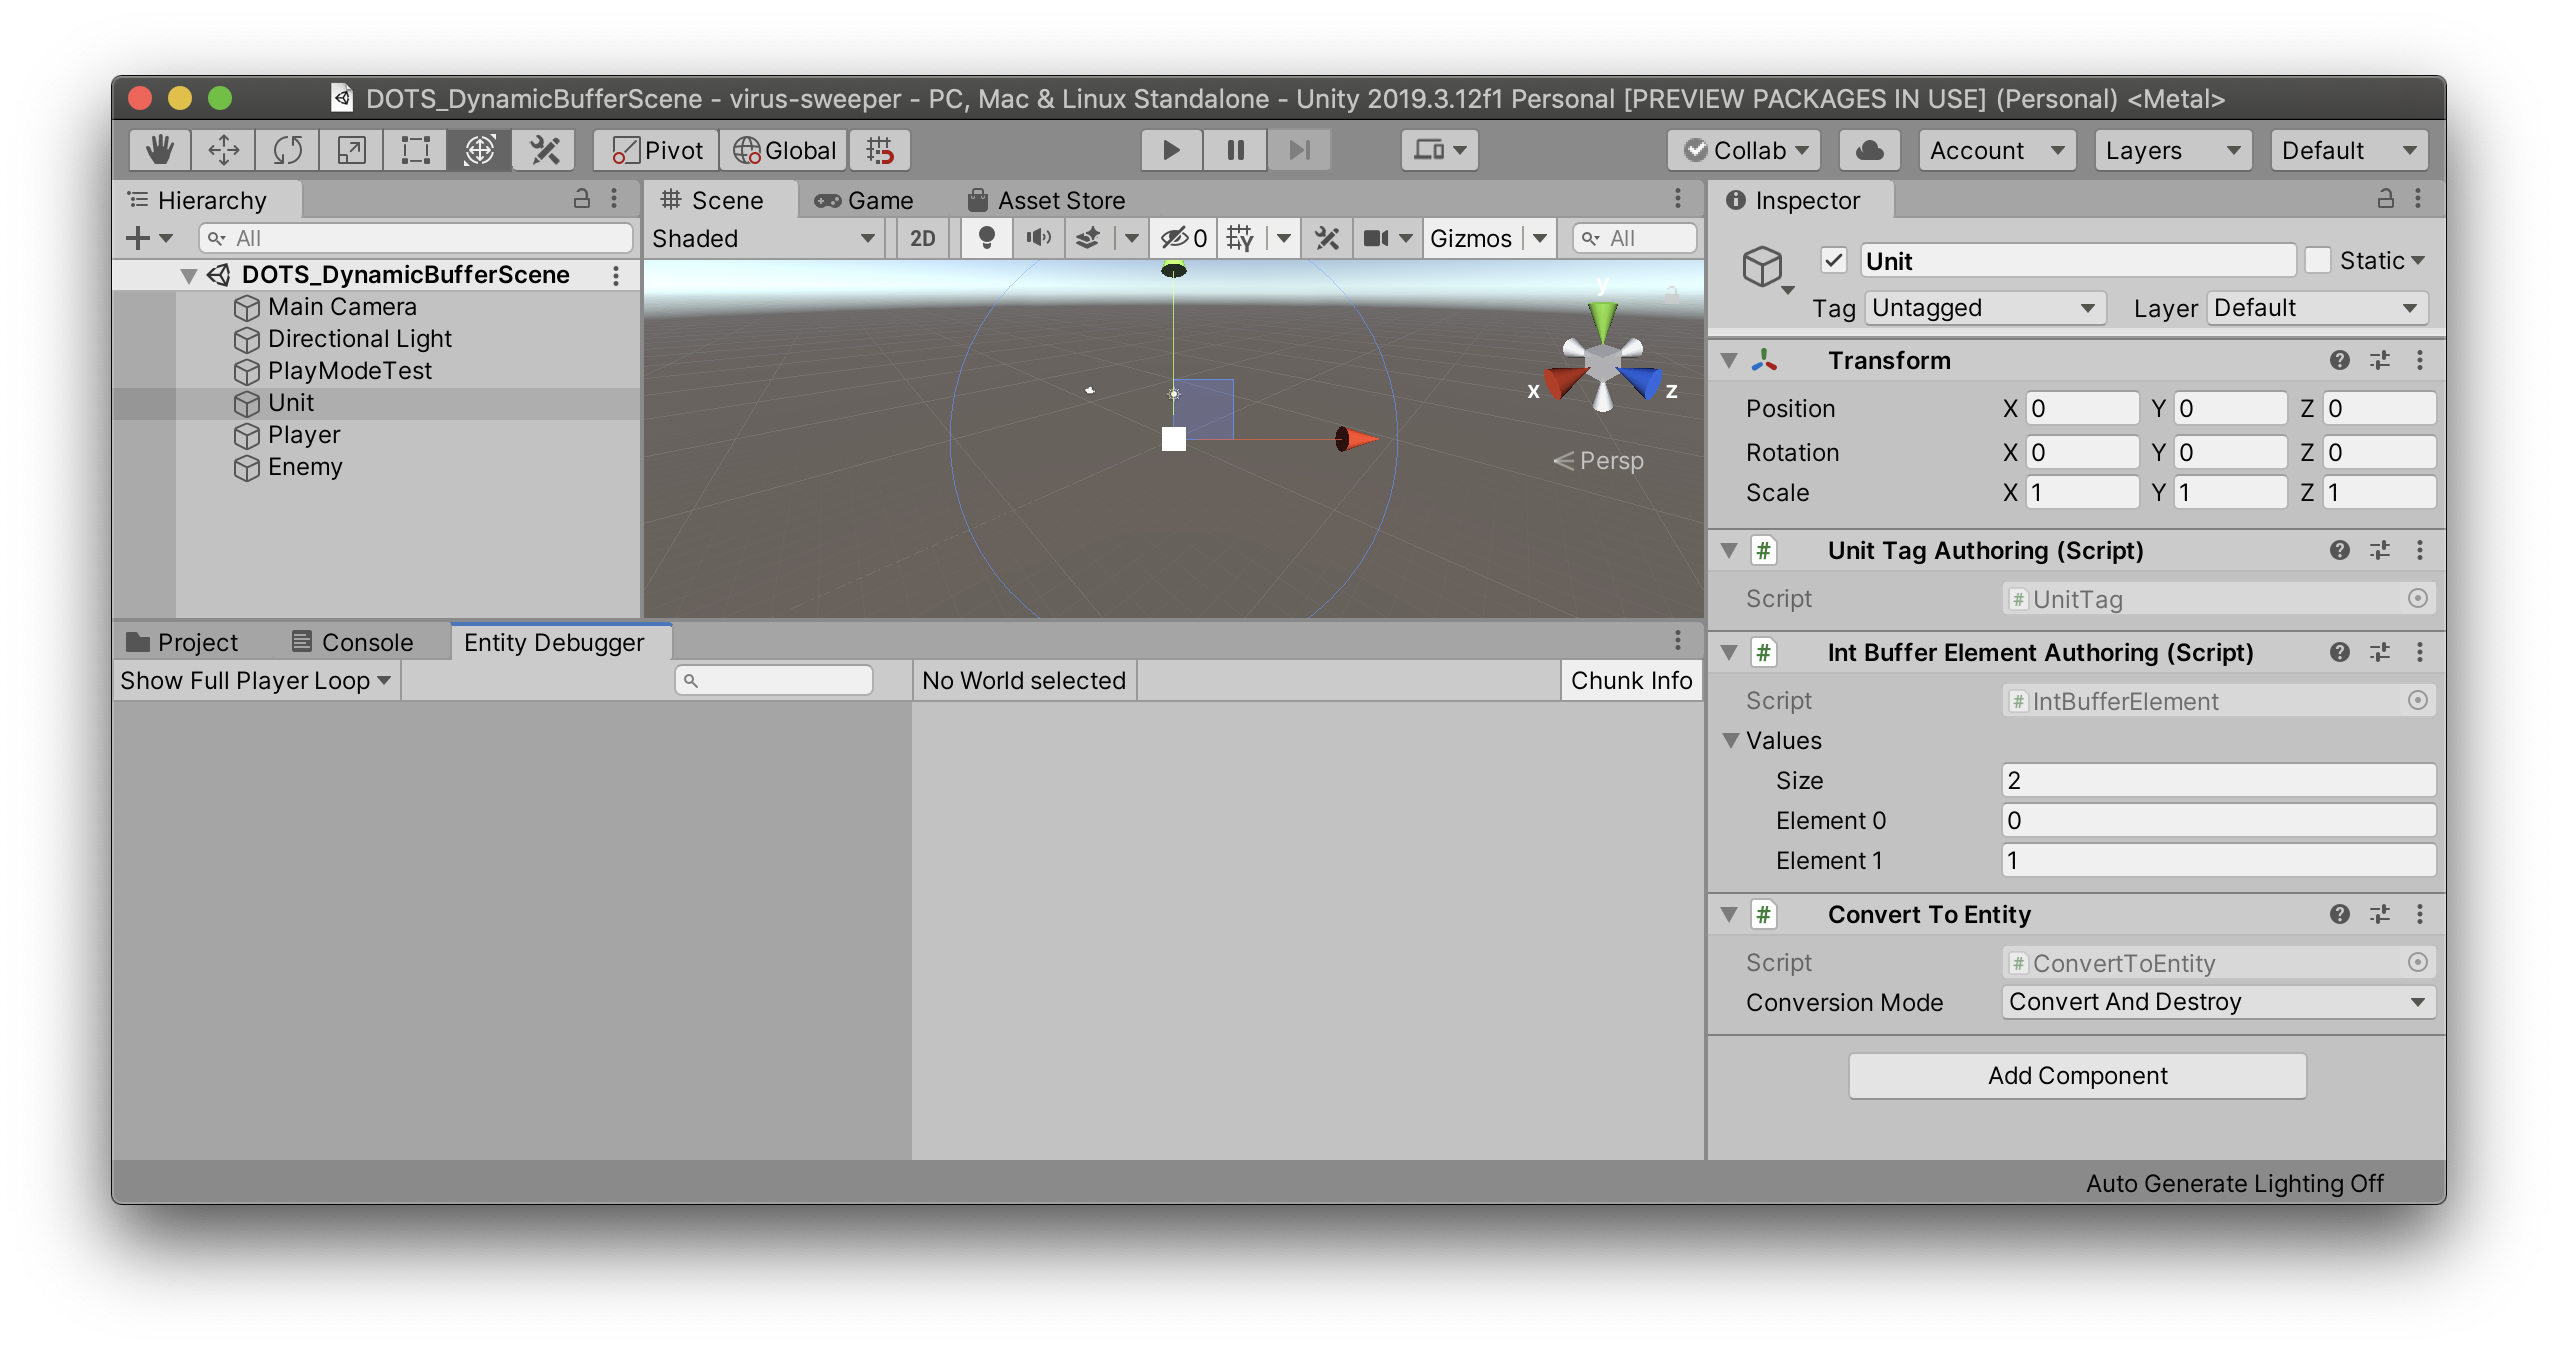The width and height of the screenshot is (2558, 1352).
Task: Open the Conversion Mode dropdown
Action: [2217, 1002]
